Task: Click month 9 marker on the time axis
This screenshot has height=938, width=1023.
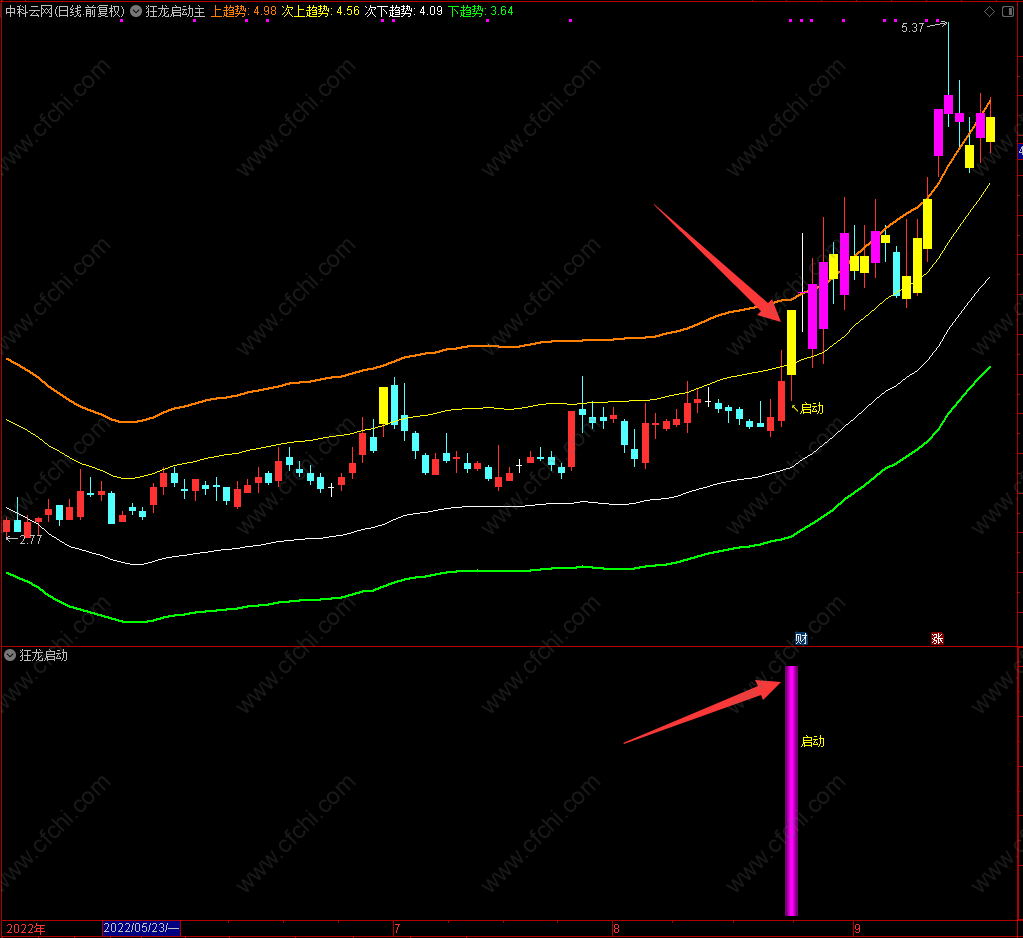Action: coord(857,928)
